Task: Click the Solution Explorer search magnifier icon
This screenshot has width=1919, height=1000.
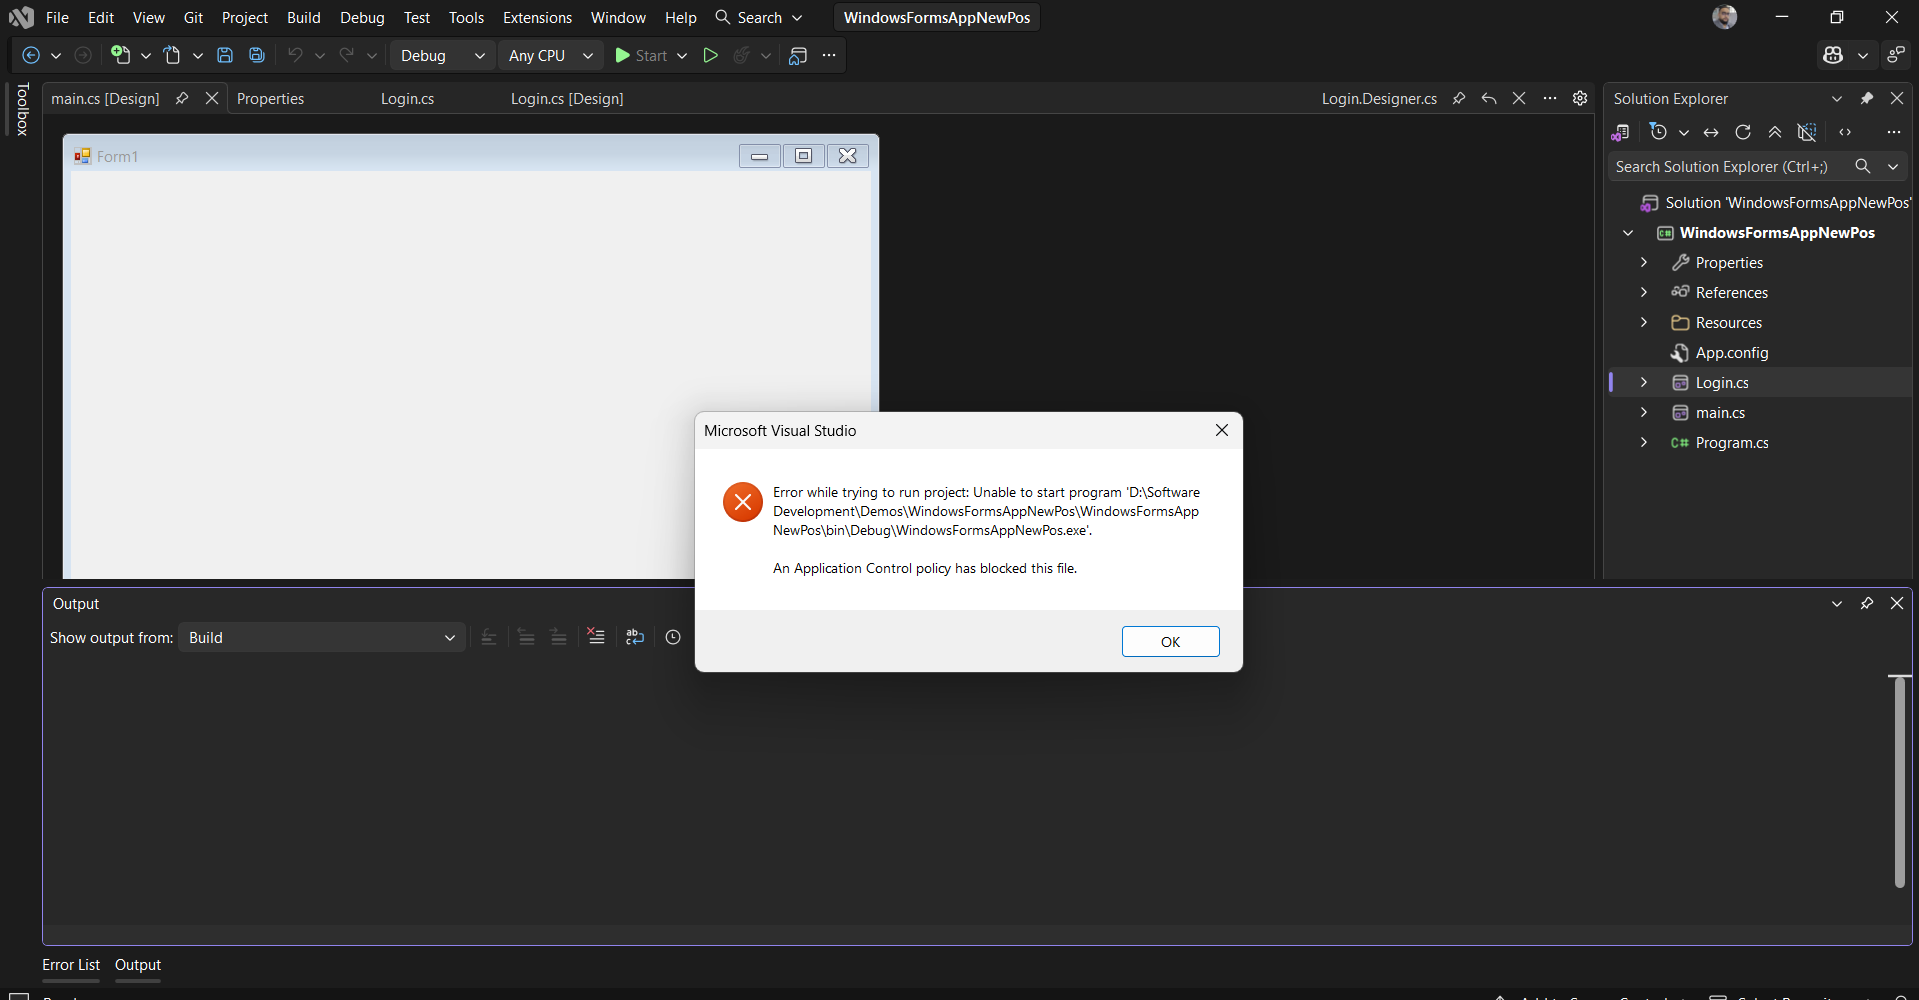Action: coord(1862,167)
